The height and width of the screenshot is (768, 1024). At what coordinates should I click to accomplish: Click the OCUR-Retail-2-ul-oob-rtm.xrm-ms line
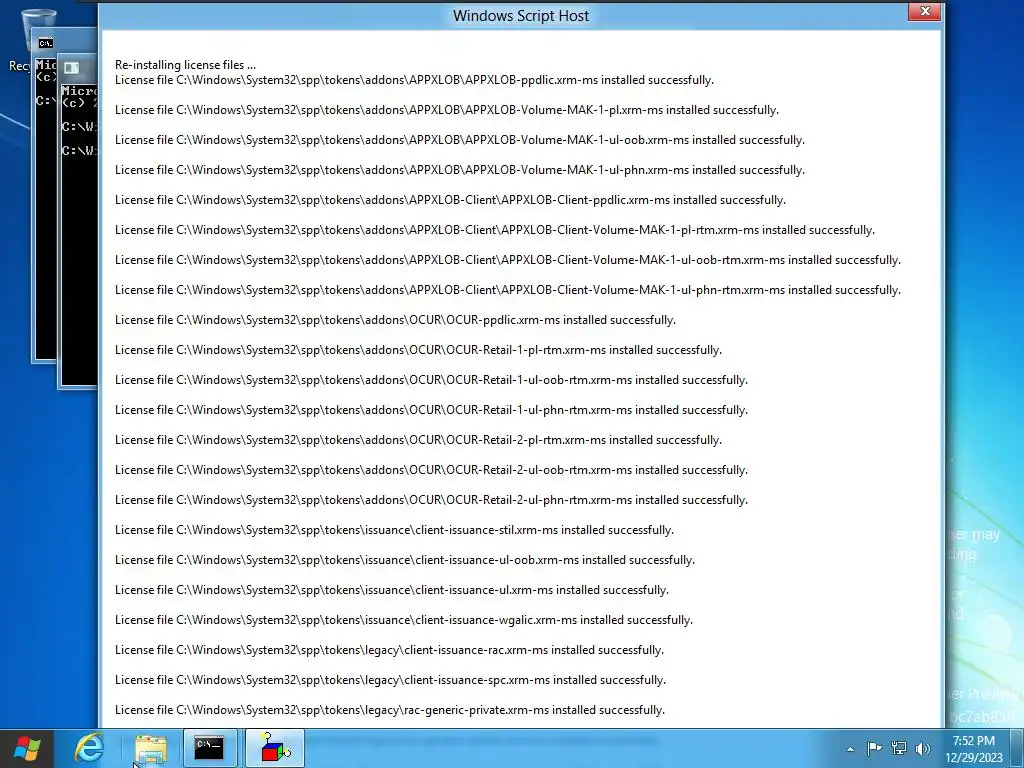point(431,470)
